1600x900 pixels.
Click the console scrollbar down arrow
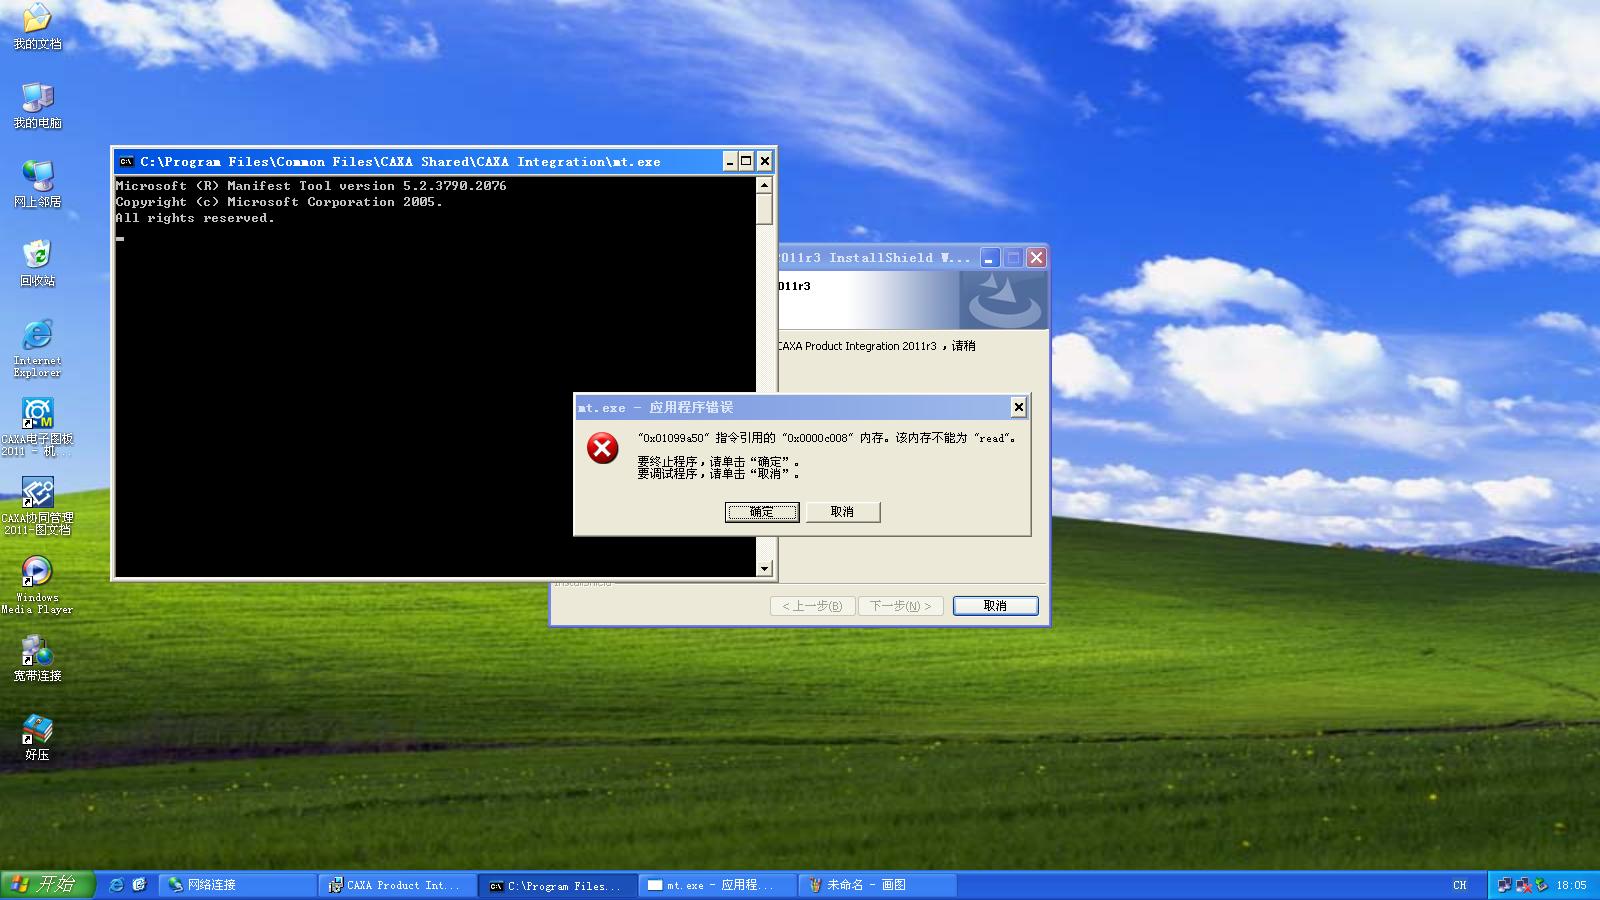pos(764,569)
